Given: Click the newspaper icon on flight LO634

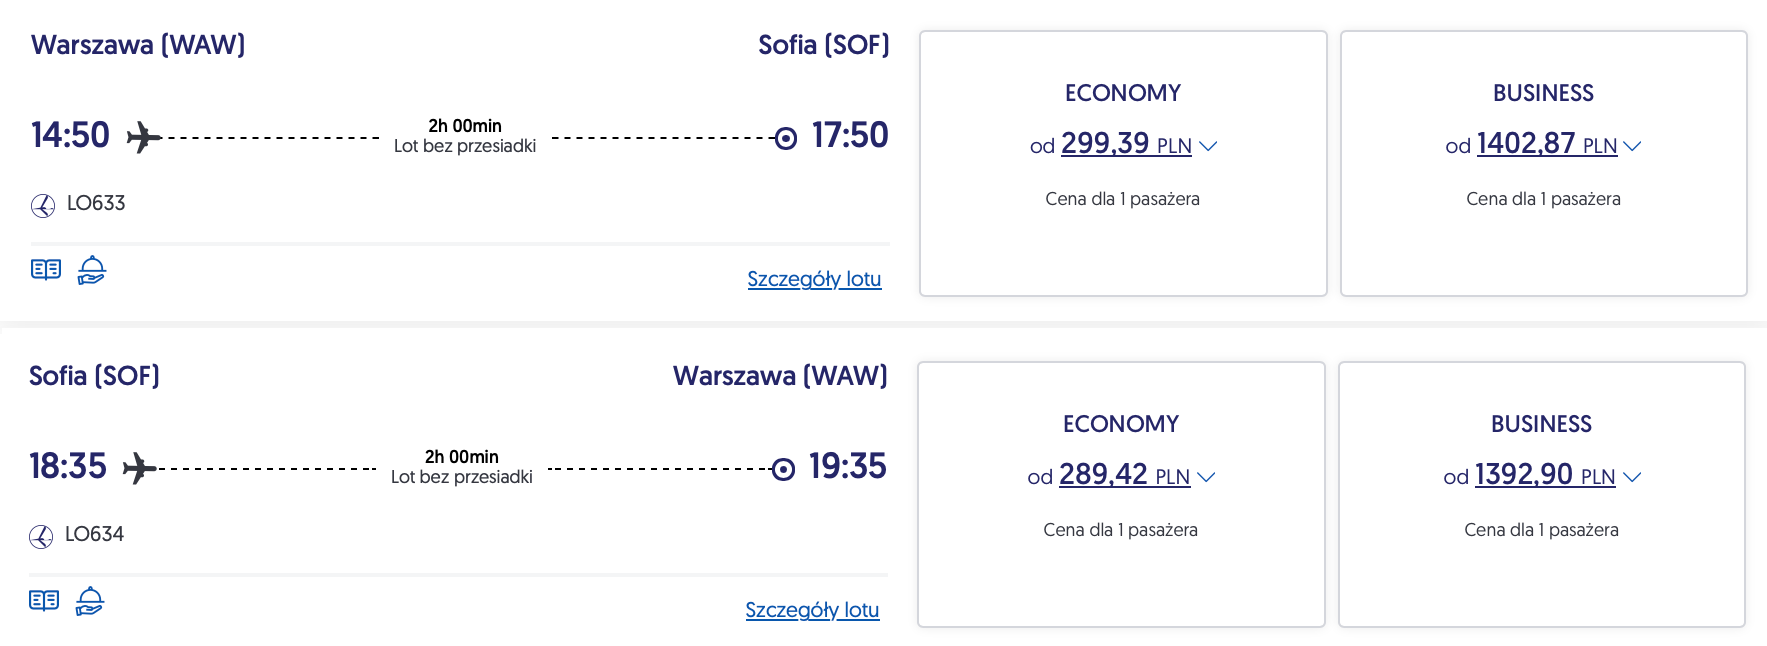Looking at the screenshot, I should coord(44,601).
